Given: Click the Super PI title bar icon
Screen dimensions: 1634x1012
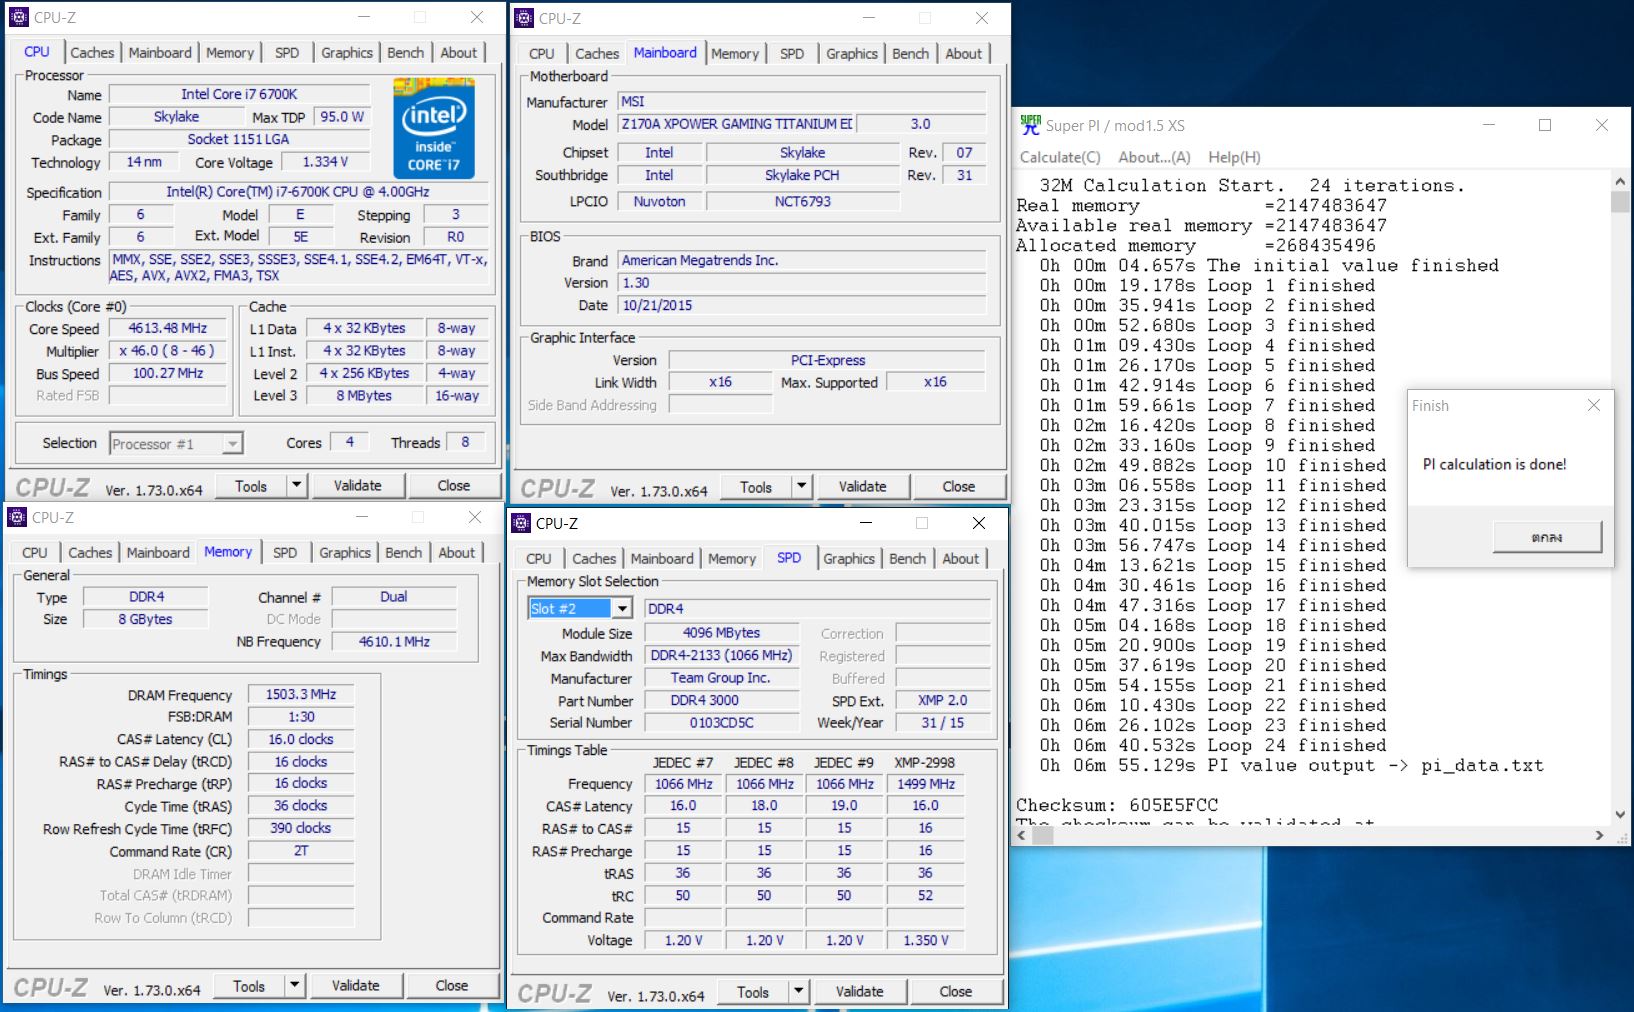Looking at the screenshot, I should tap(1030, 125).
